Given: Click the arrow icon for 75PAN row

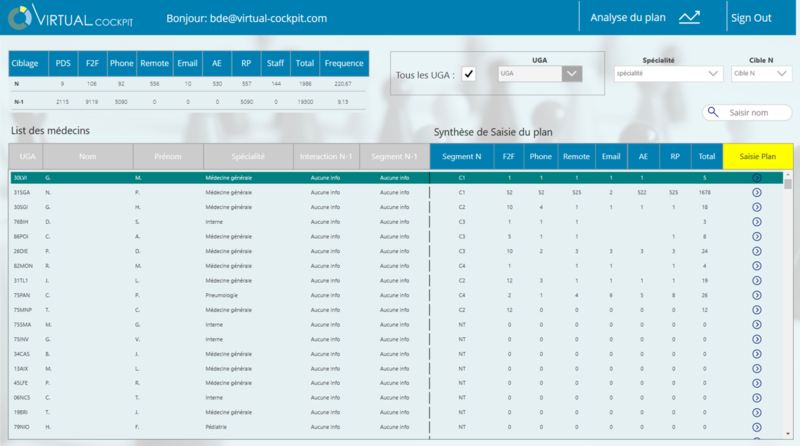Looking at the screenshot, I should click(757, 295).
